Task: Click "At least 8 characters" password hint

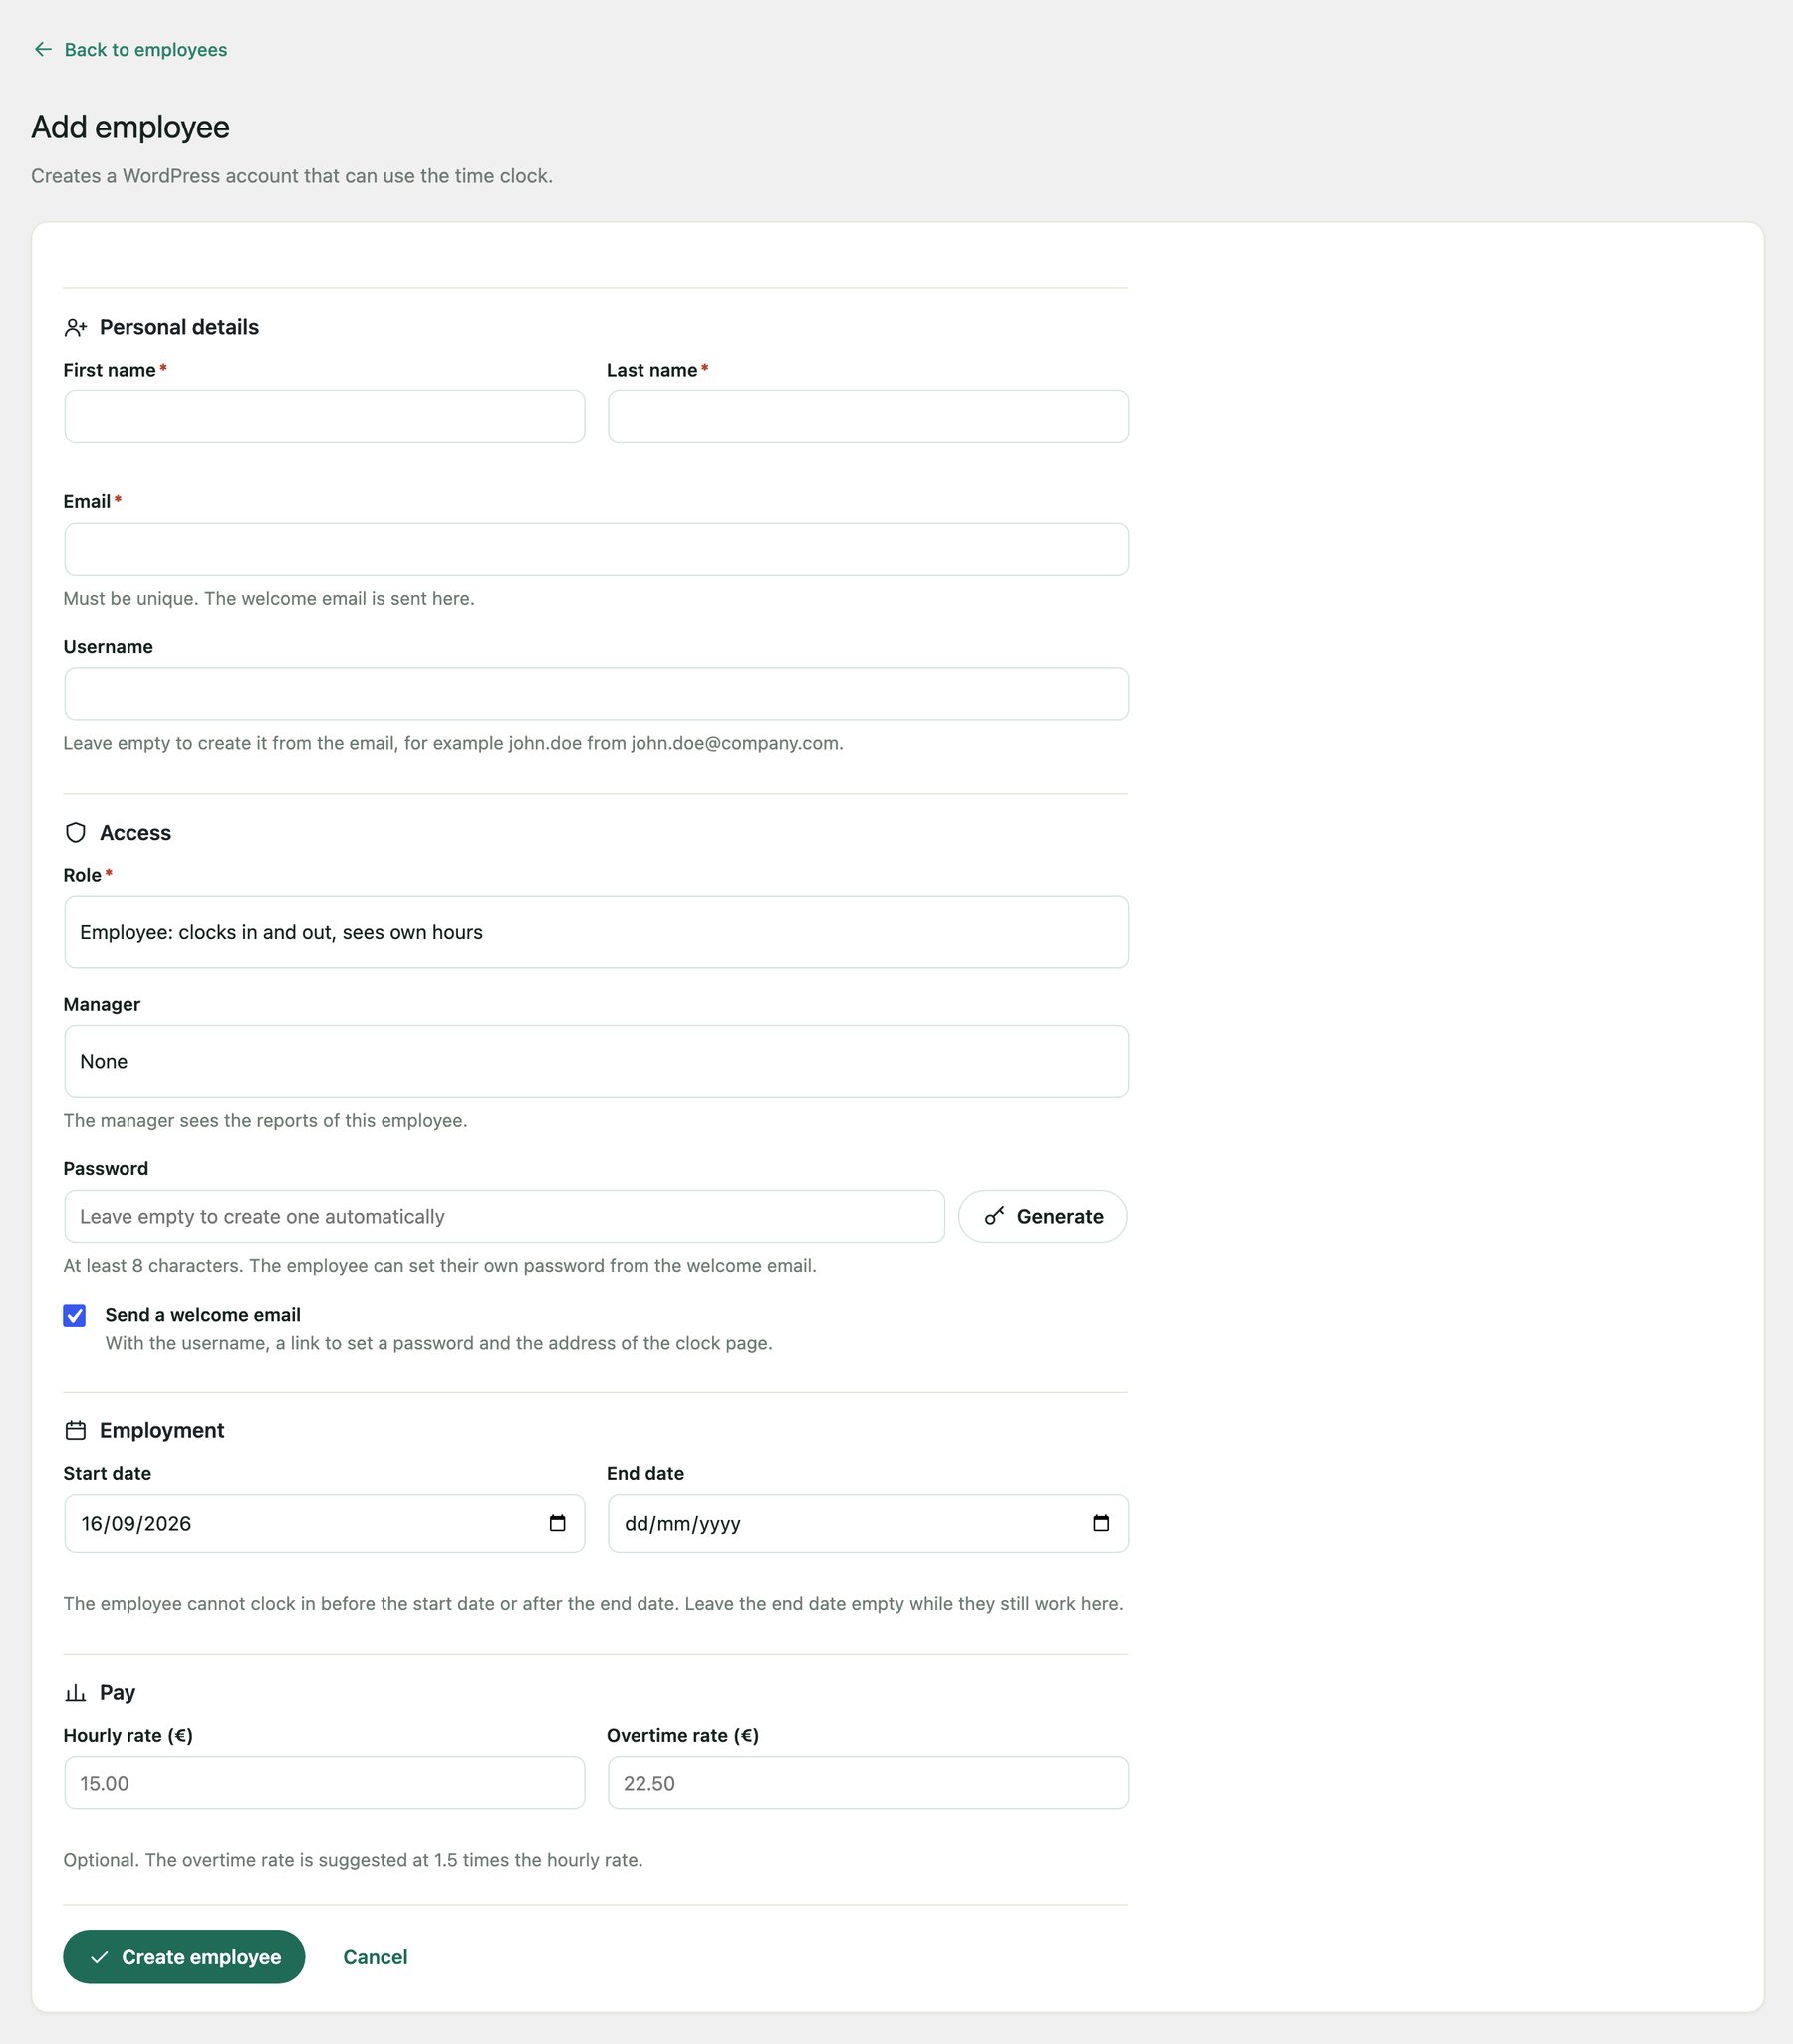Action: tap(440, 1265)
